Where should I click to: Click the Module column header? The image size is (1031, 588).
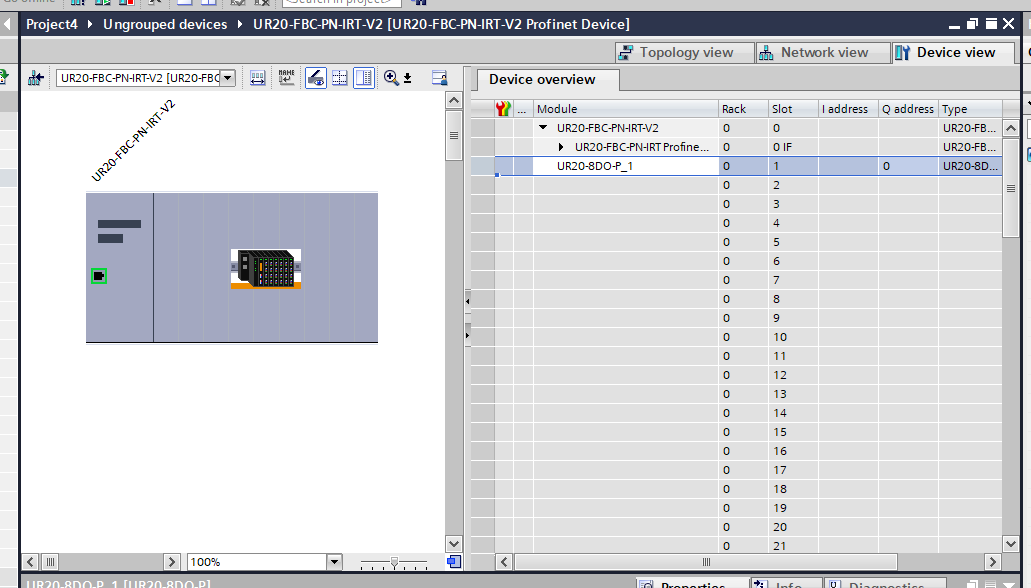[x=625, y=109]
